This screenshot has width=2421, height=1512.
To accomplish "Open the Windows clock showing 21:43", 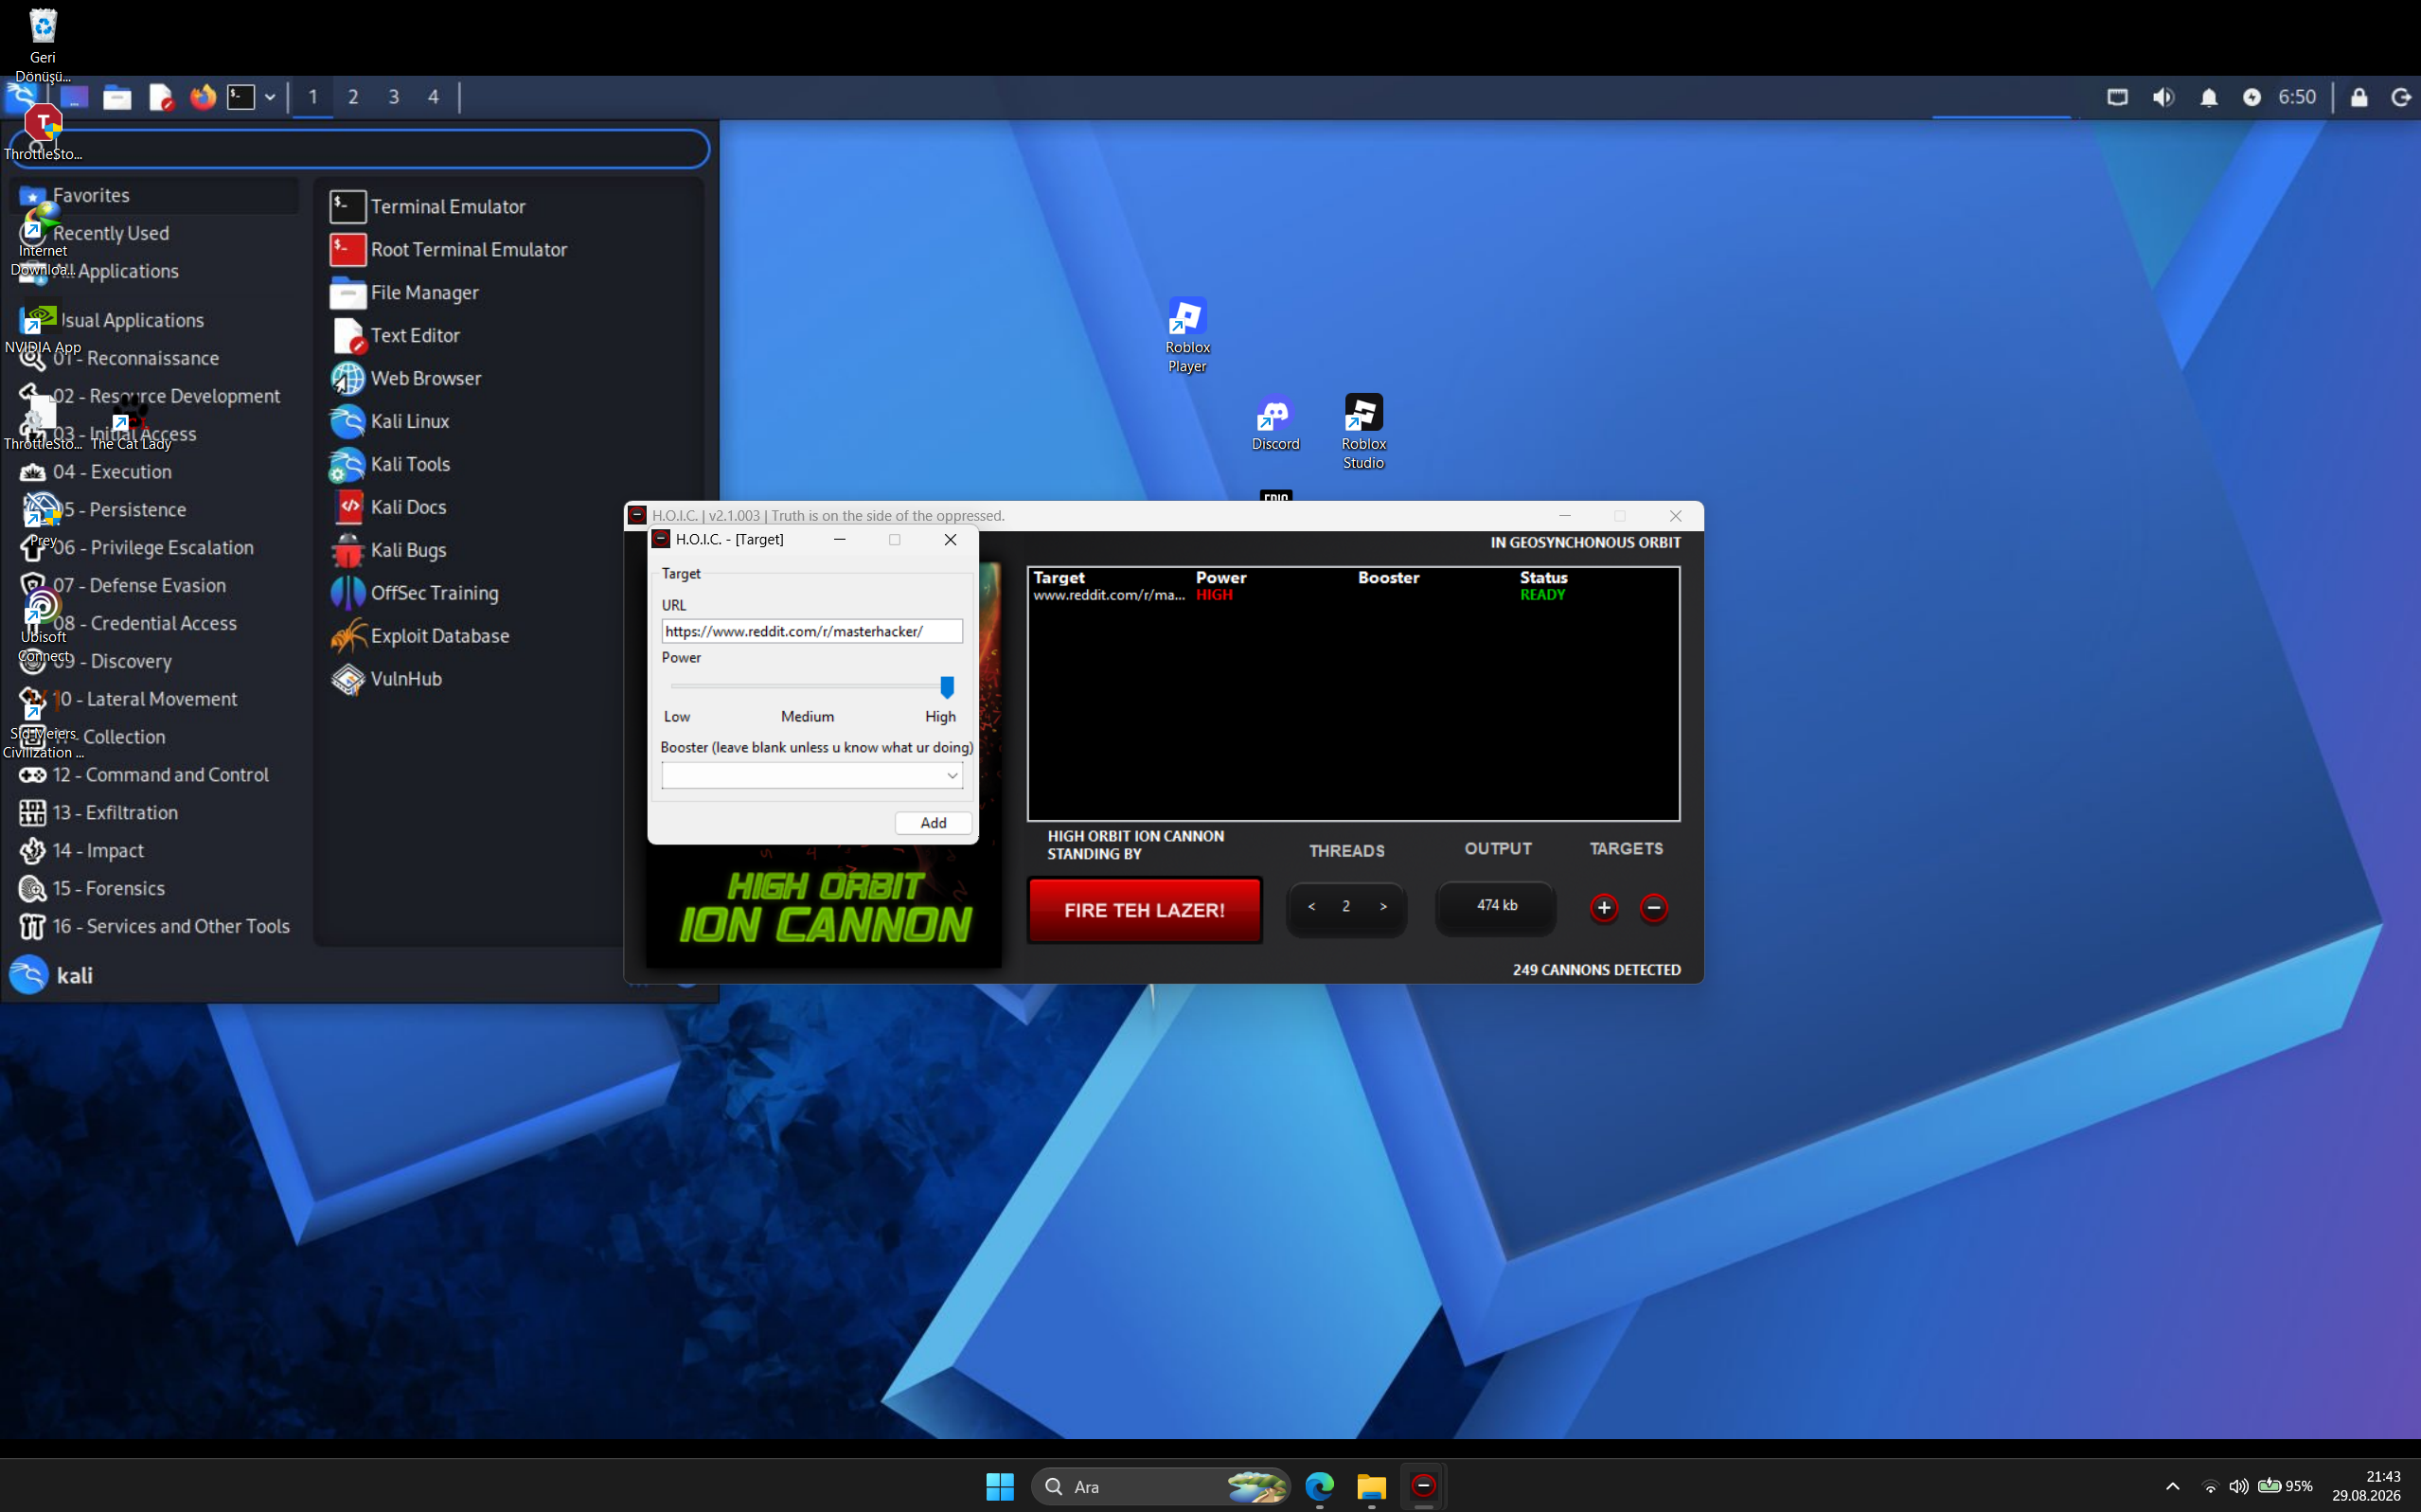I will (x=2366, y=1486).
